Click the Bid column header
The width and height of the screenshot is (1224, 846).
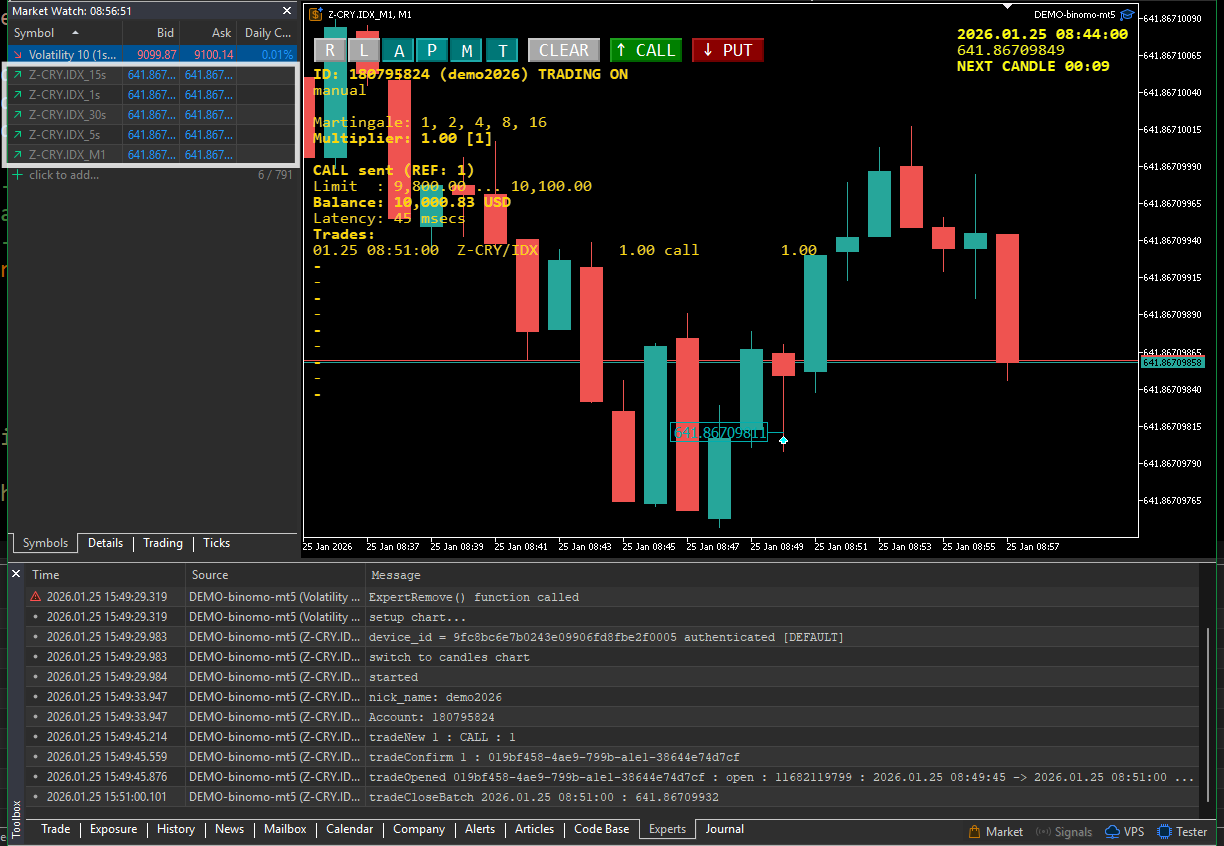click(x=150, y=33)
